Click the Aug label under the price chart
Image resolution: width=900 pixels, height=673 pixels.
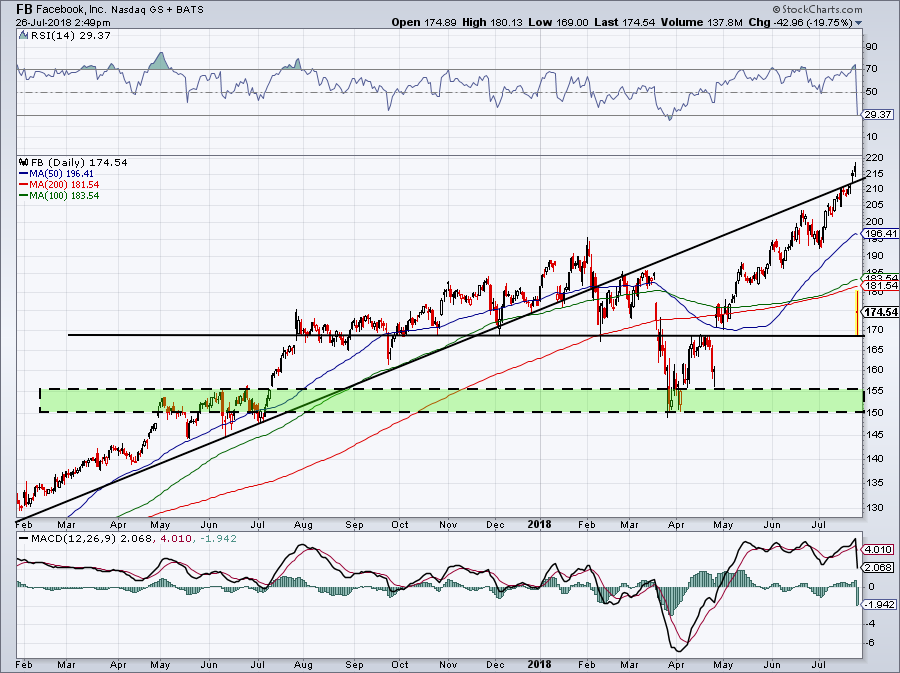tap(303, 525)
